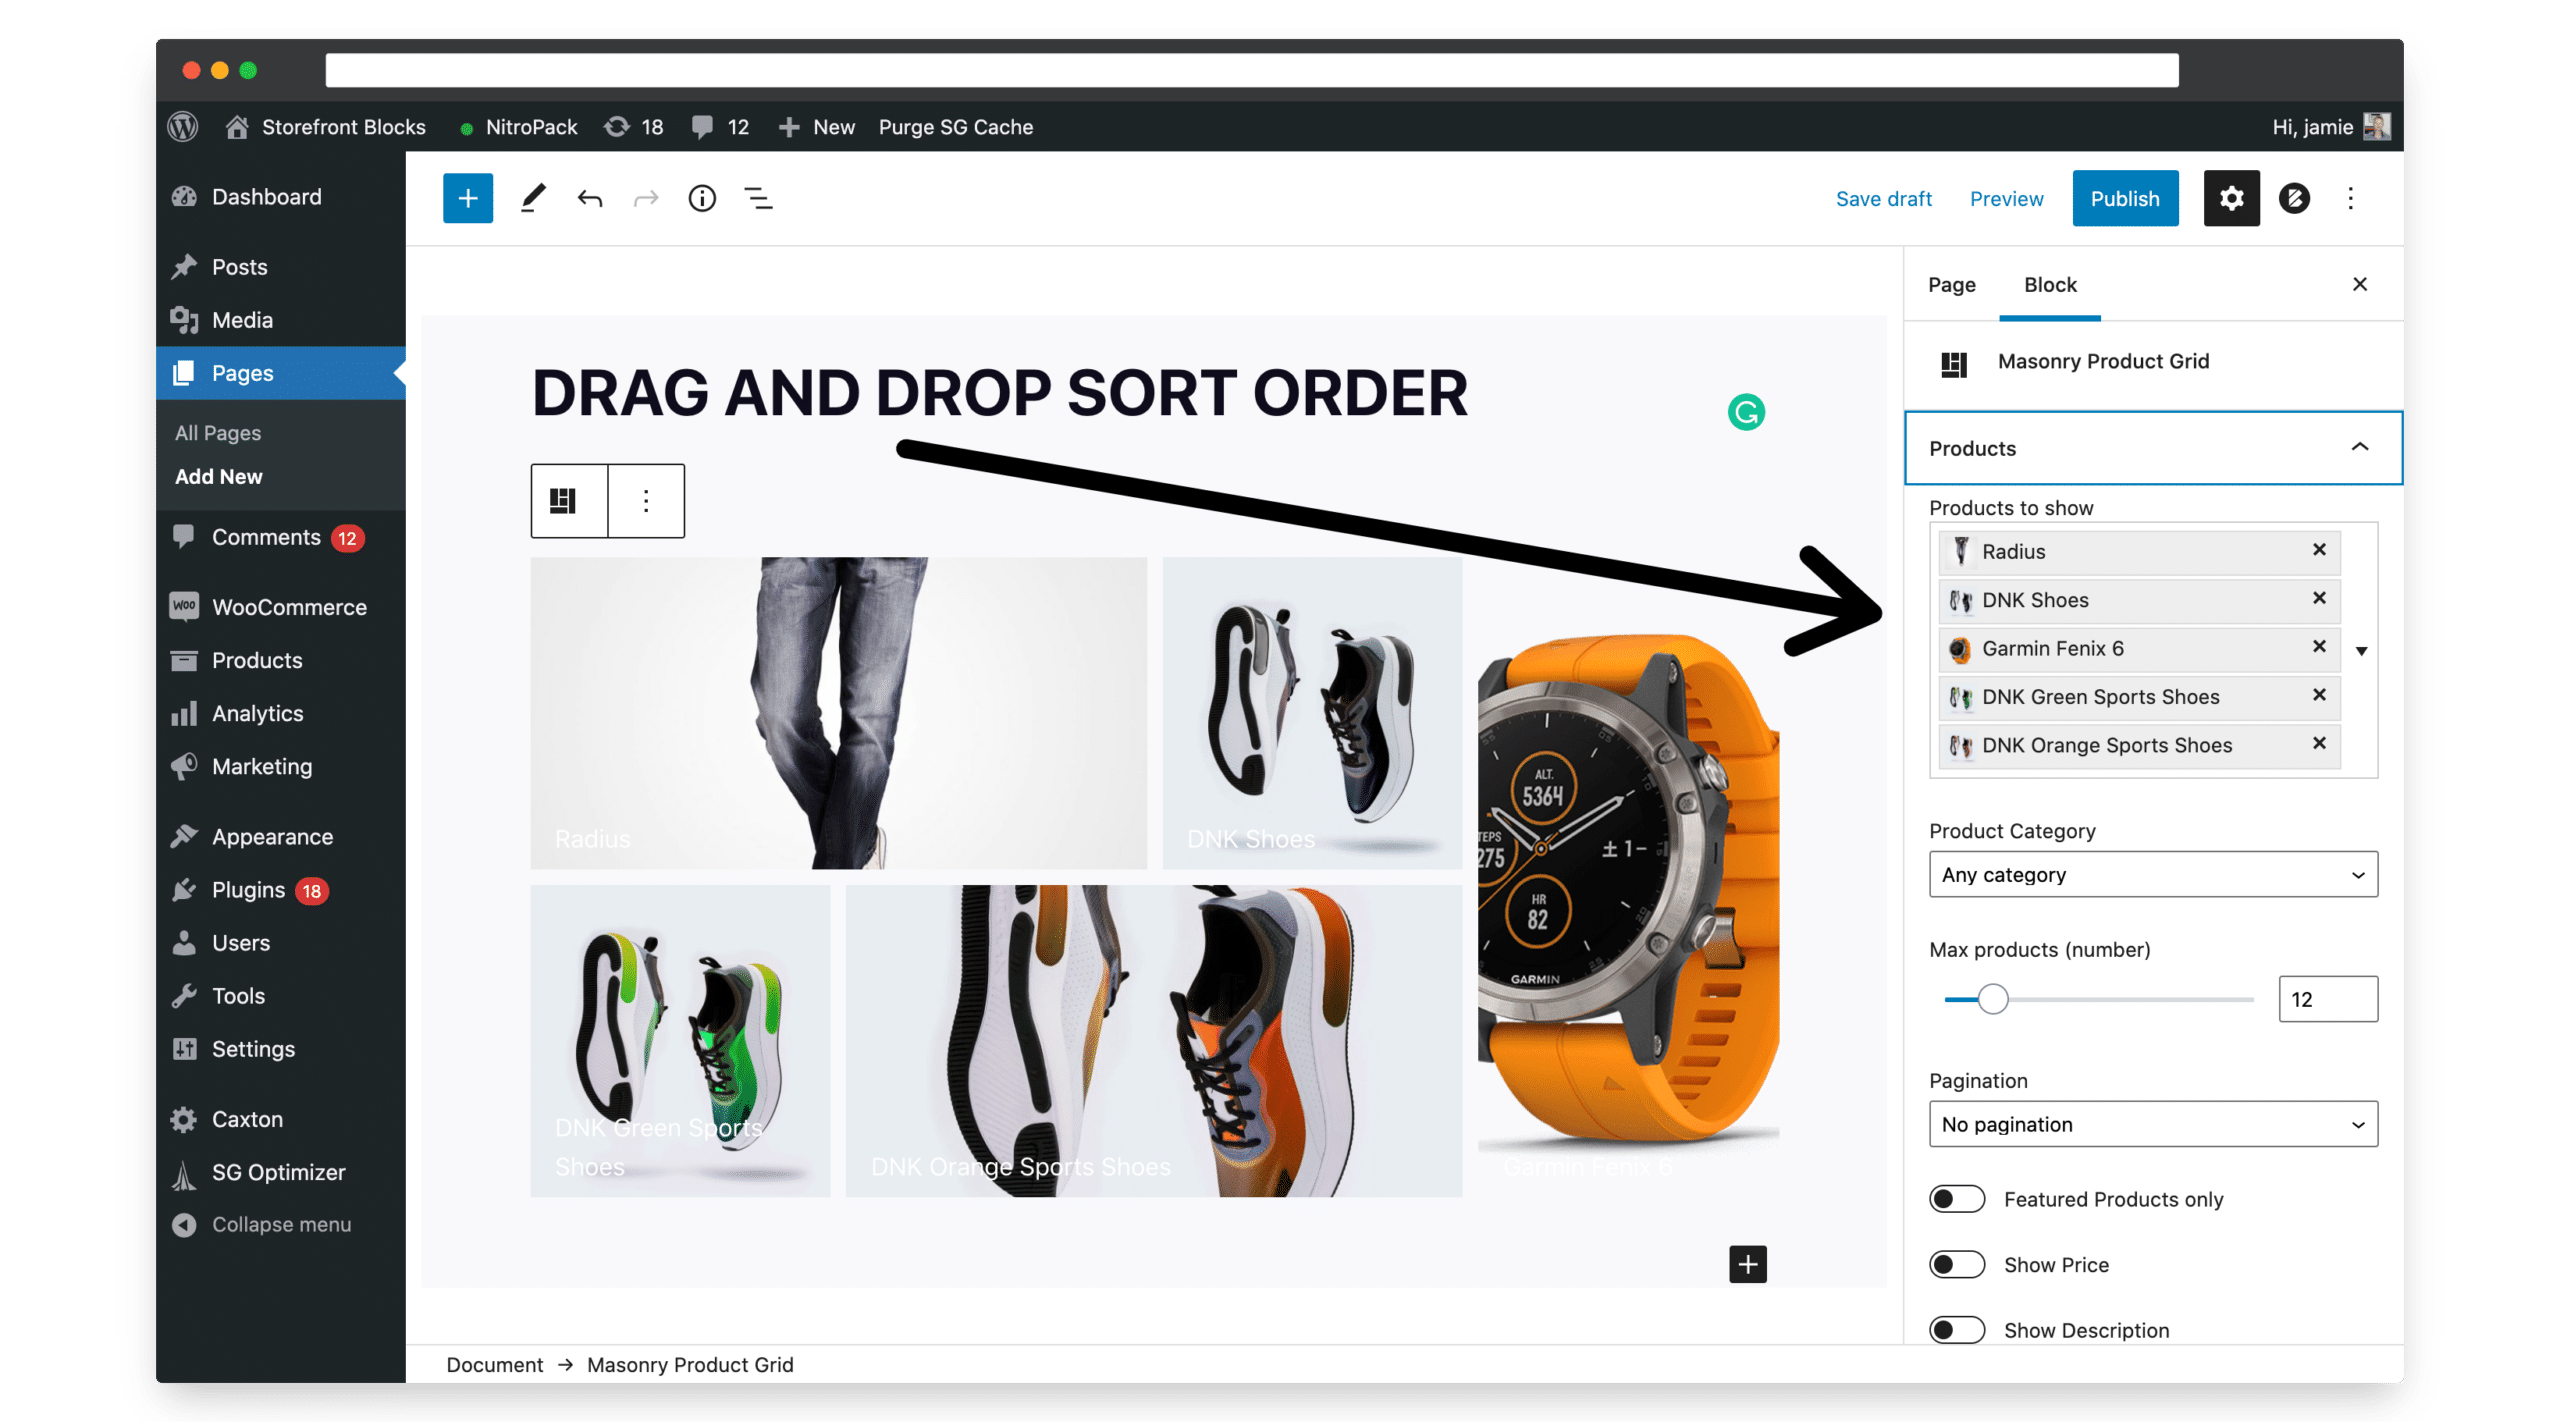
Task: Click the Grammarly green icon
Action: tap(1745, 412)
